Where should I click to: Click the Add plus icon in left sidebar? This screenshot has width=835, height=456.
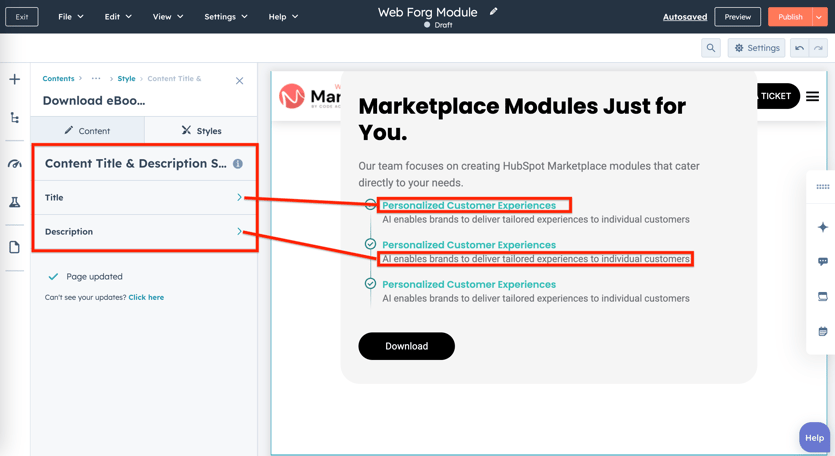tap(15, 79)
